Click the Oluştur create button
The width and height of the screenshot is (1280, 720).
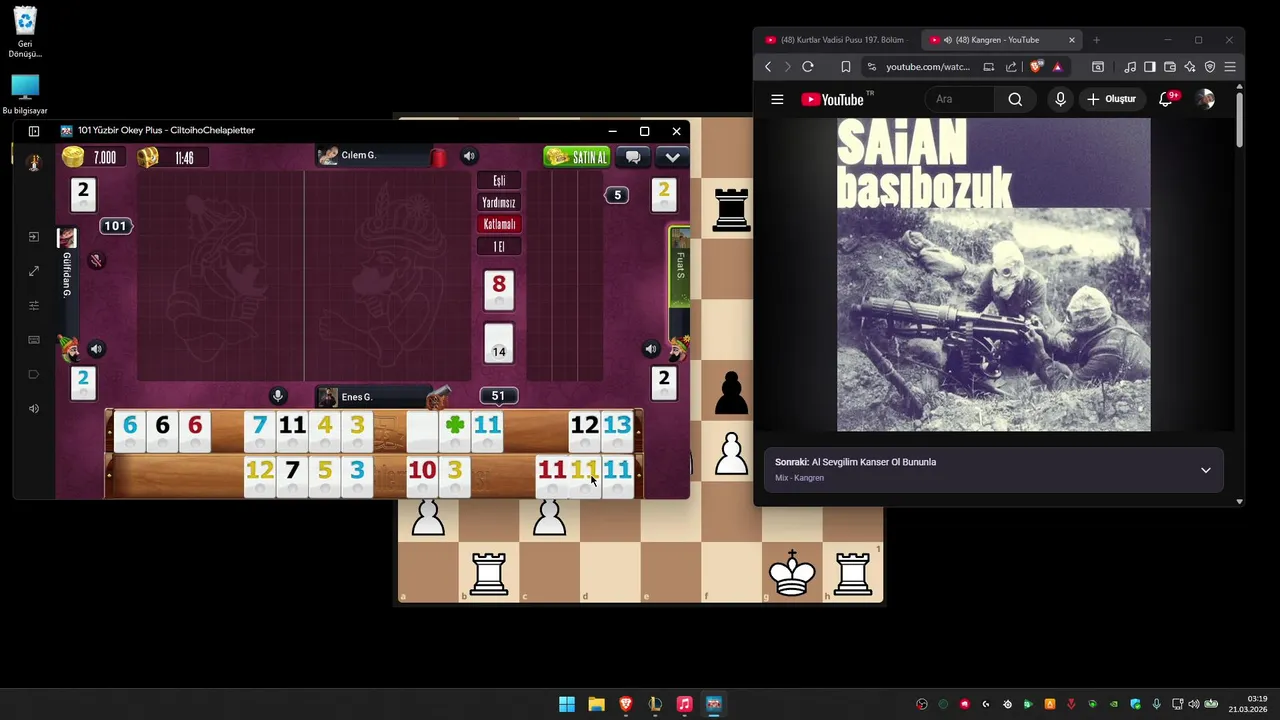click(1112, 99)
